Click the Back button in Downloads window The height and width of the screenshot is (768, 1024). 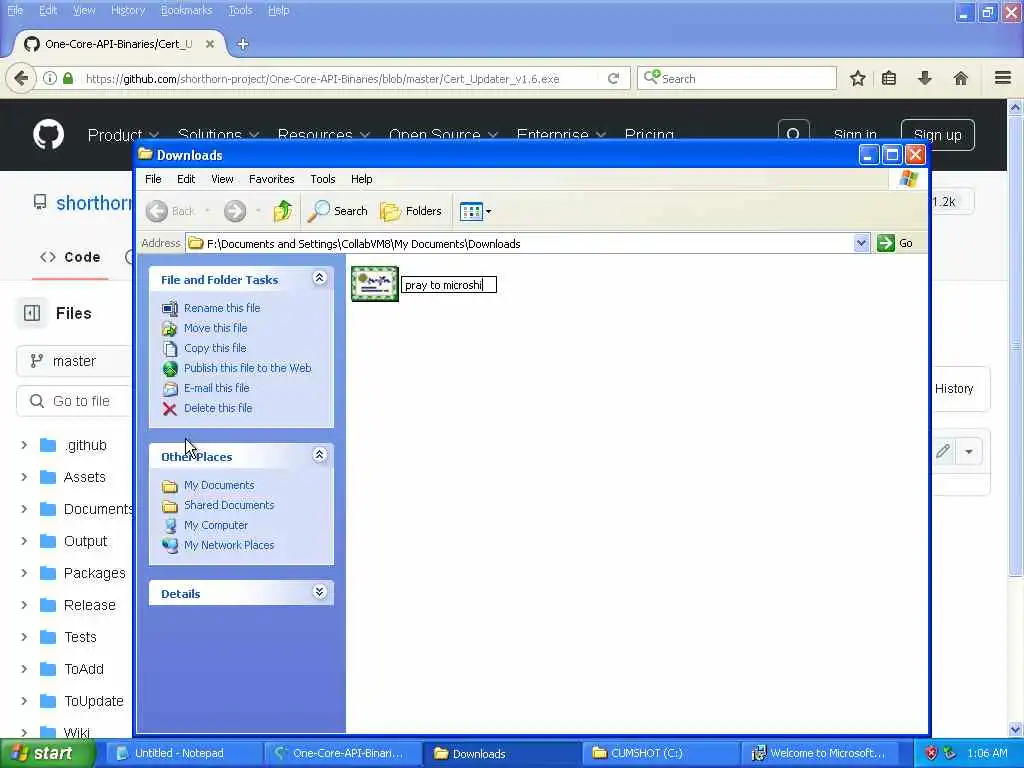171,211
